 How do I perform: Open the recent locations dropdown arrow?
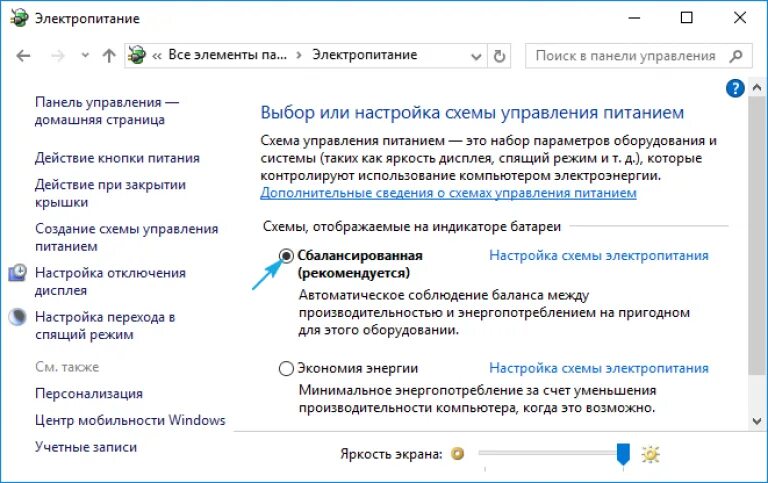pos(85,55)
